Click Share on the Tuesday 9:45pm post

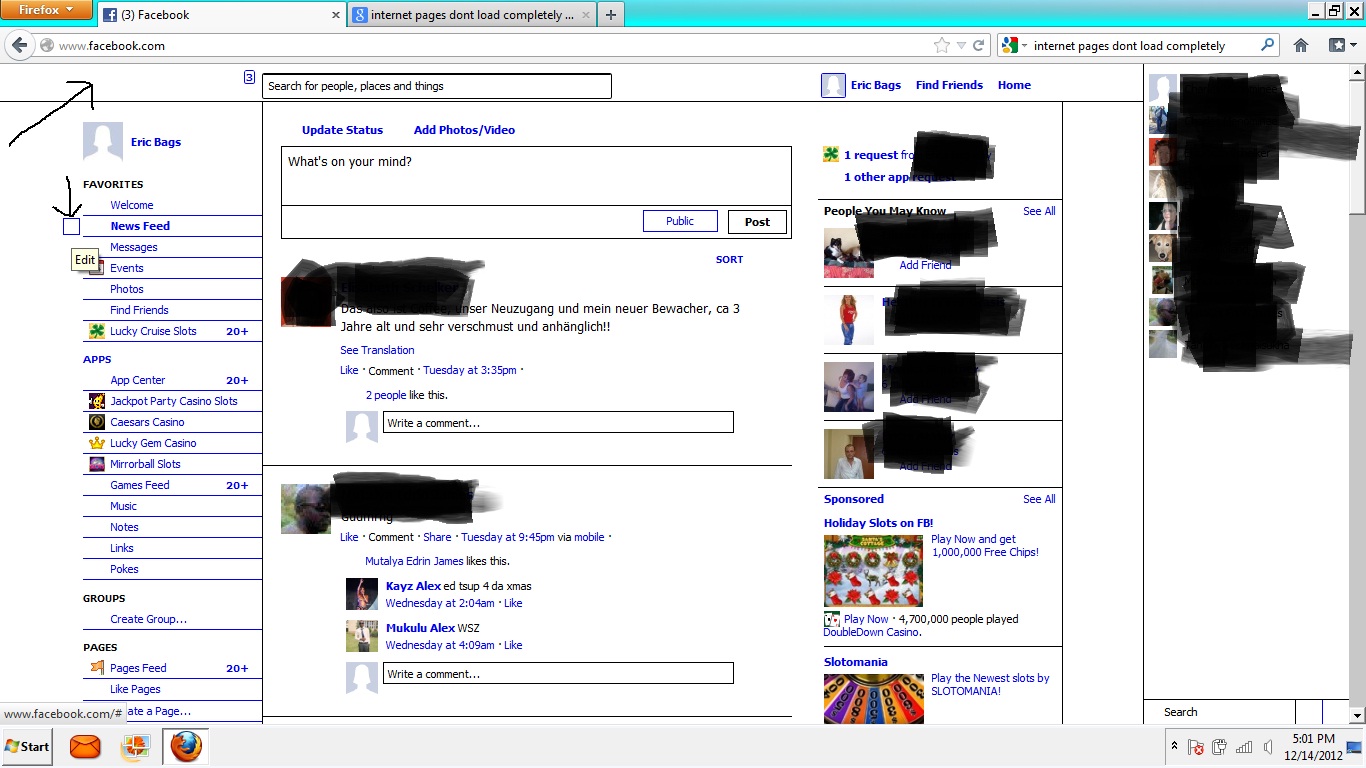[437, 537]
